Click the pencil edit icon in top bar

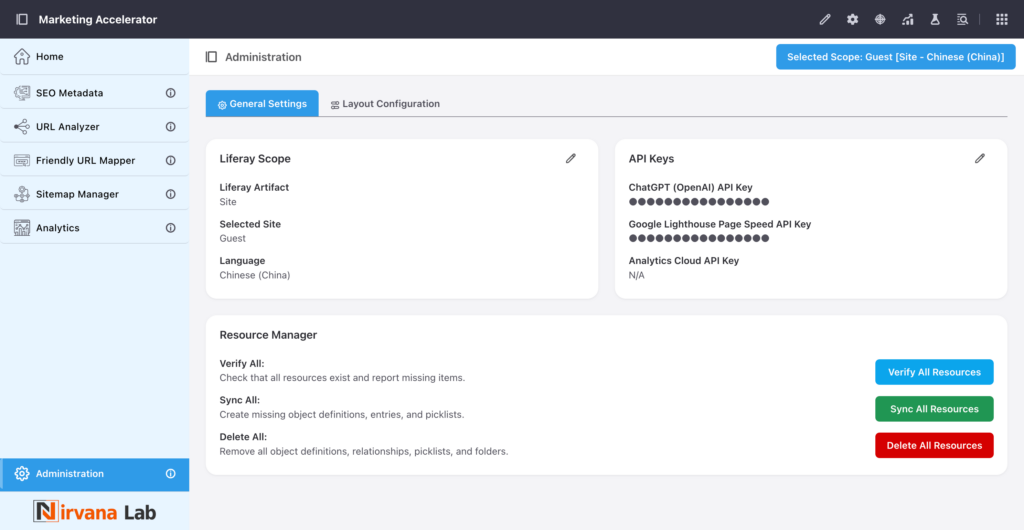pyautogui.click(x=825, y=19)
